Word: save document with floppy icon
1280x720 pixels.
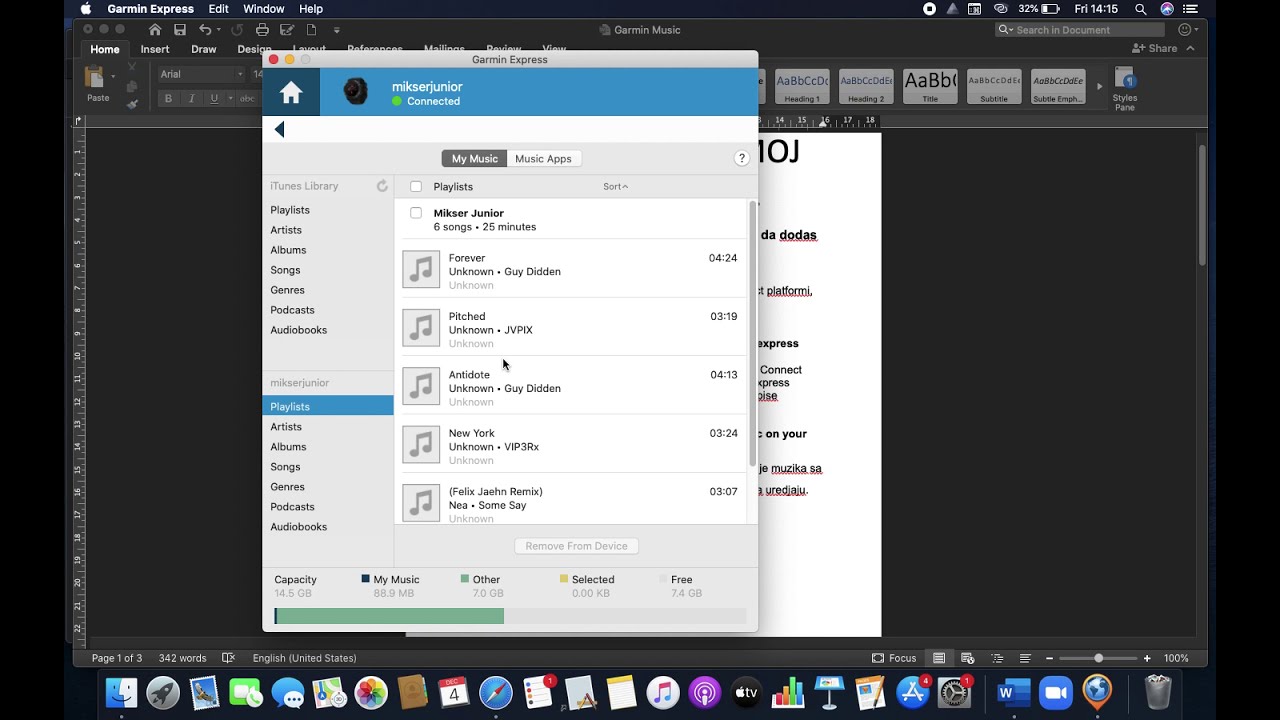(x=179, y=30)
